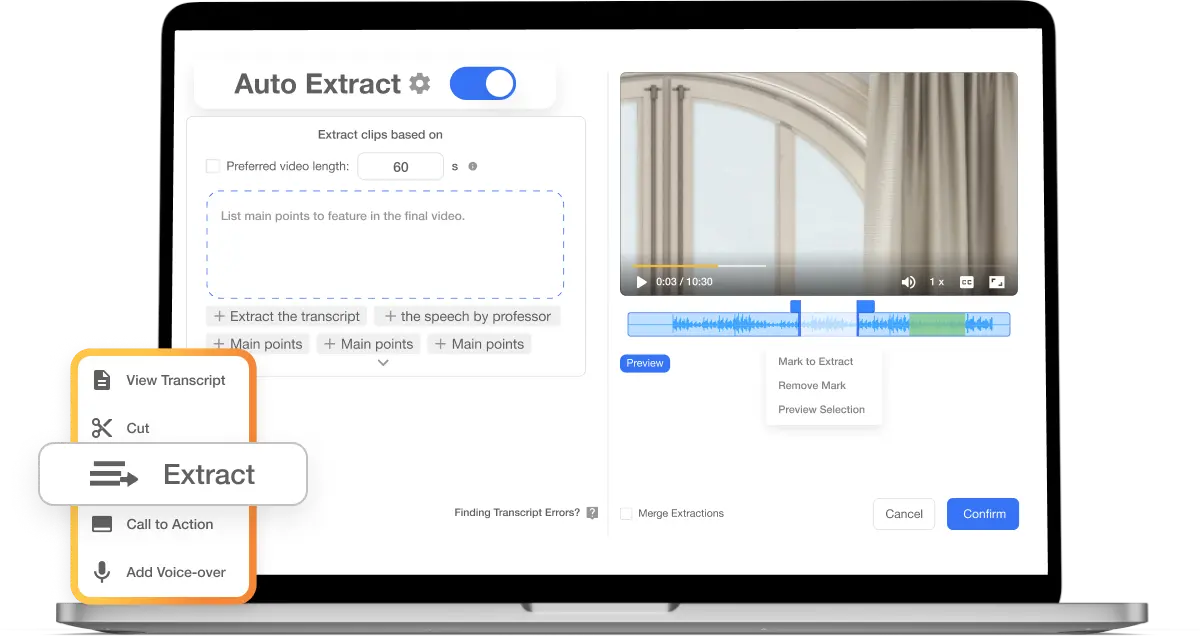The width and height of the screenshot is (1200, 644).
Task: Switch the video to fullscreen
Action: (996, 282)
